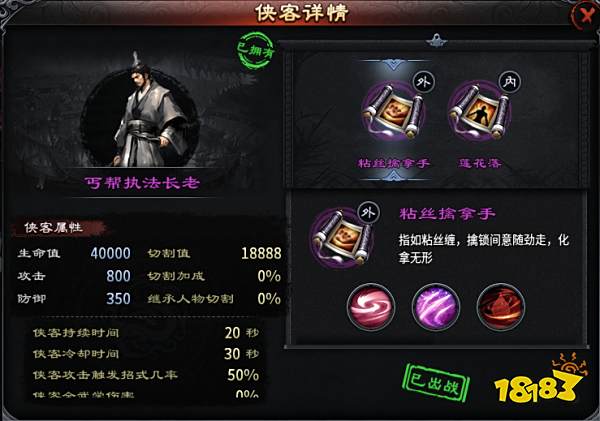Click the dark red flame move icon
600x421 pixels.
click(501, 307)
